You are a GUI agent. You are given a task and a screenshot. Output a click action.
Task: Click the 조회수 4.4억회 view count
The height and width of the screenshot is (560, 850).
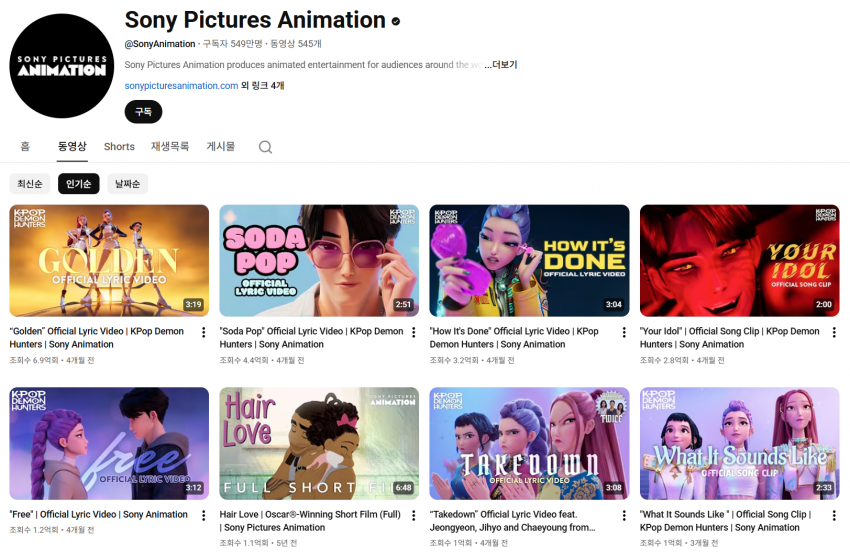coord(244,360)
